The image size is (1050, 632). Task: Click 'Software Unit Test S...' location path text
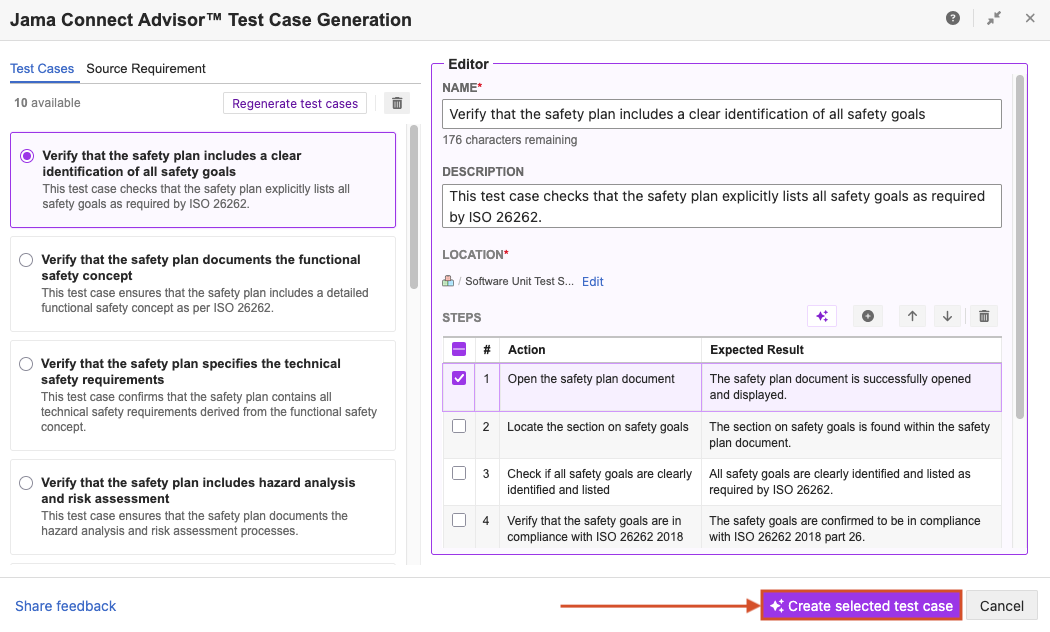pos(519,281)
